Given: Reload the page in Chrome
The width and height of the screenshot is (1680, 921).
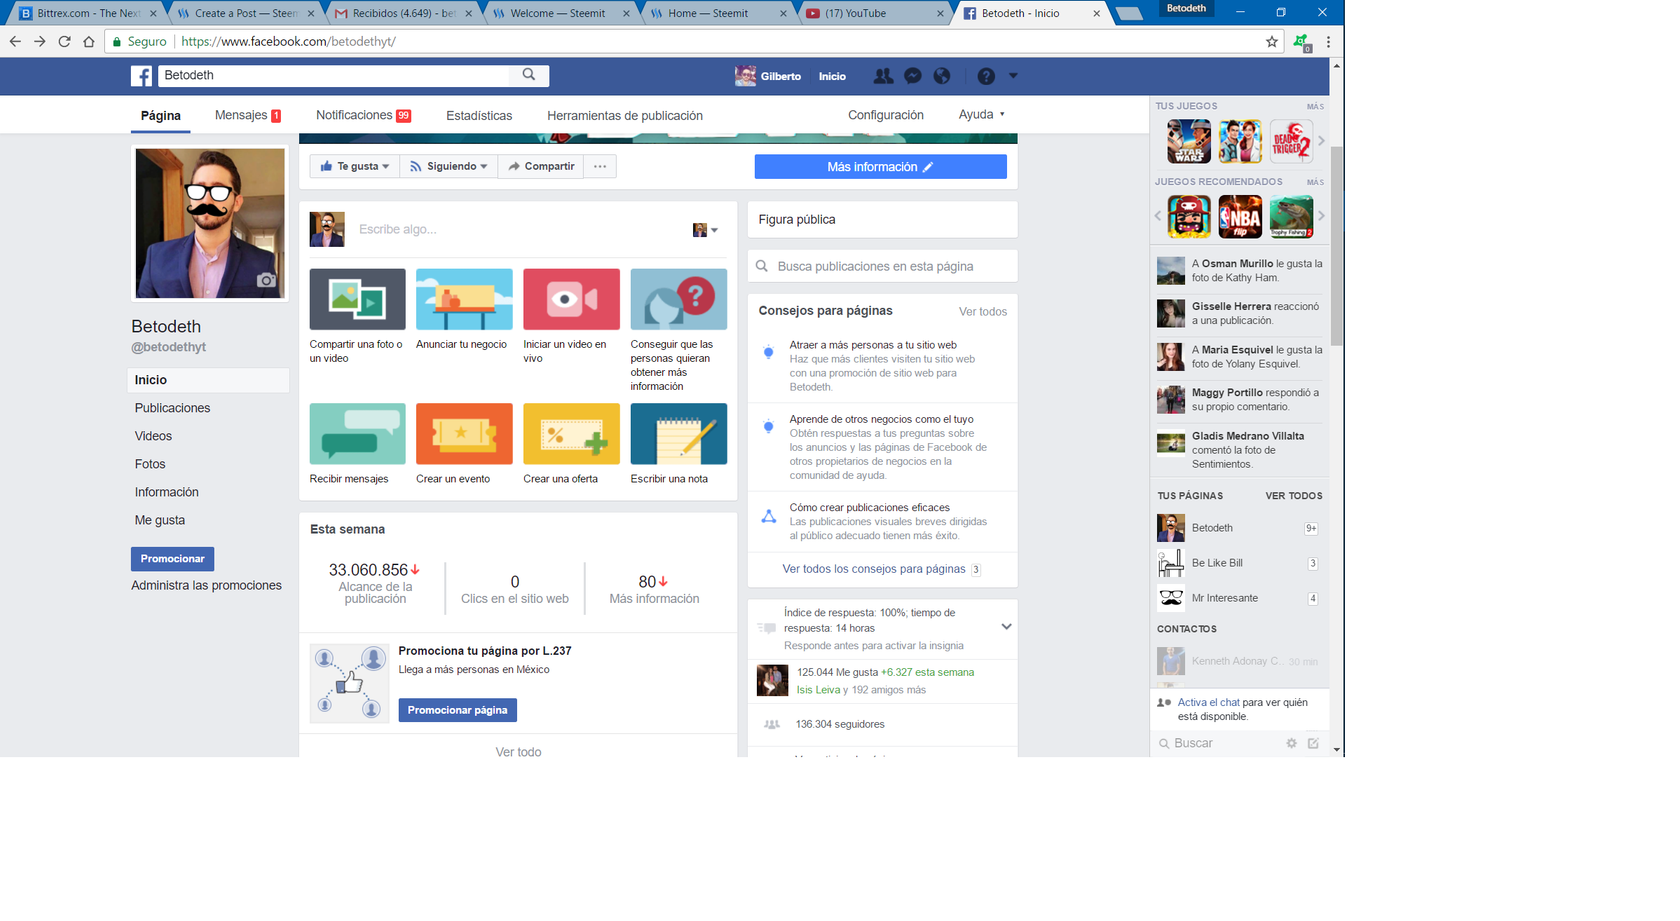Looking at the screenshot, I should point(64,42).
